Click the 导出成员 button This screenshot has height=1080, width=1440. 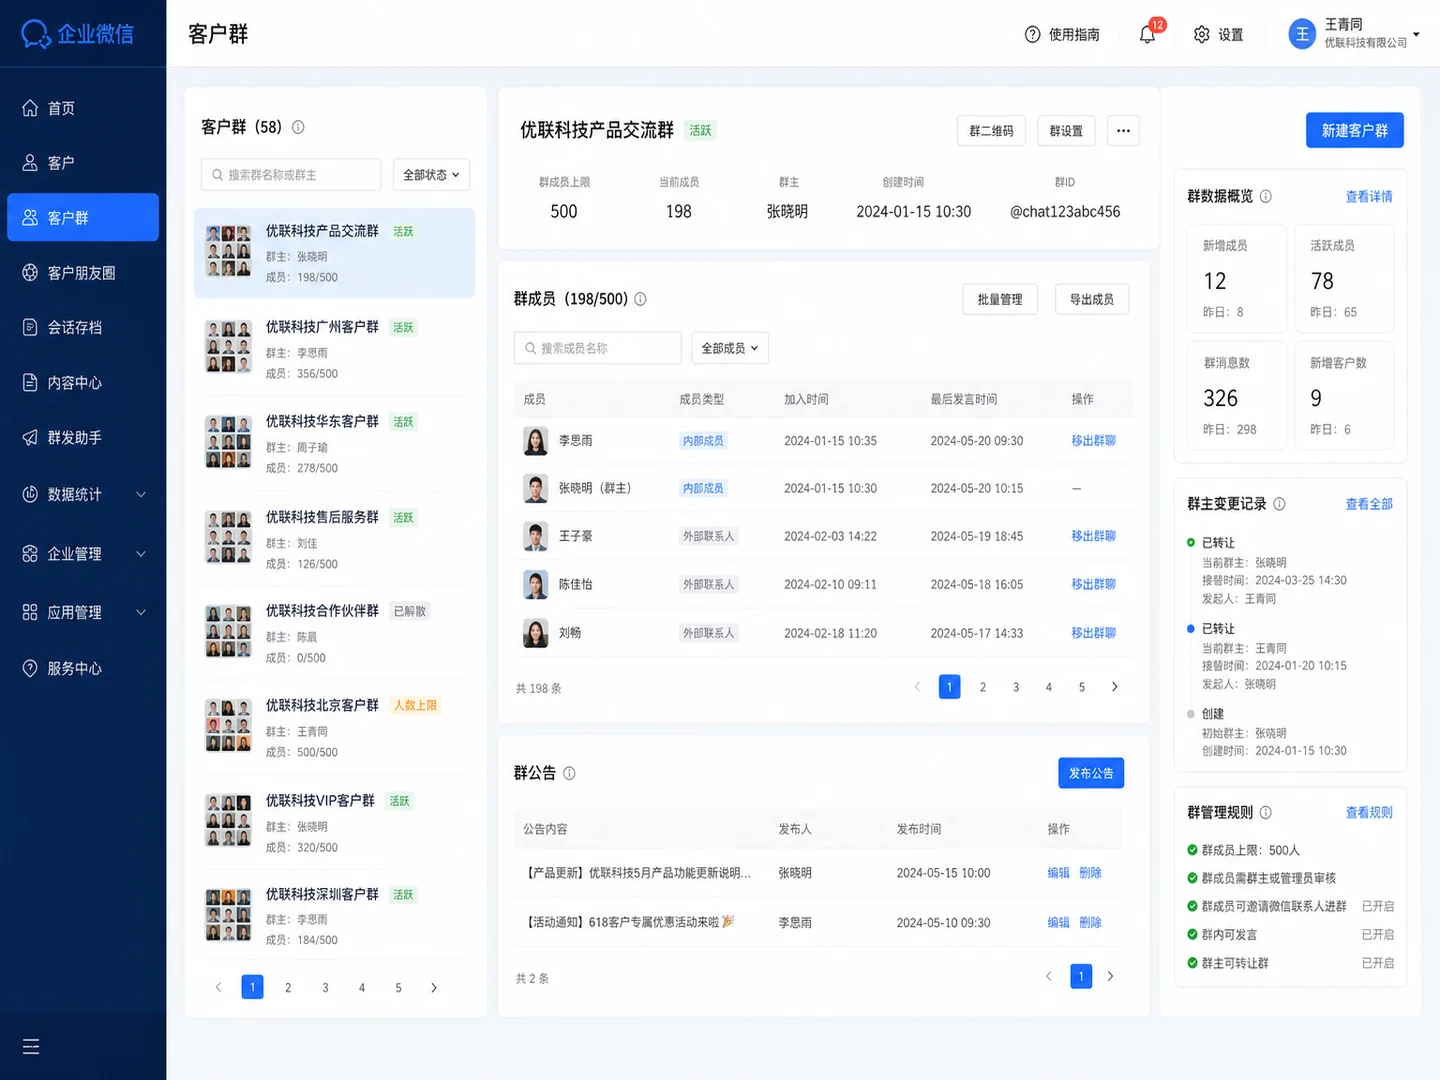[x=1092, y=299]
